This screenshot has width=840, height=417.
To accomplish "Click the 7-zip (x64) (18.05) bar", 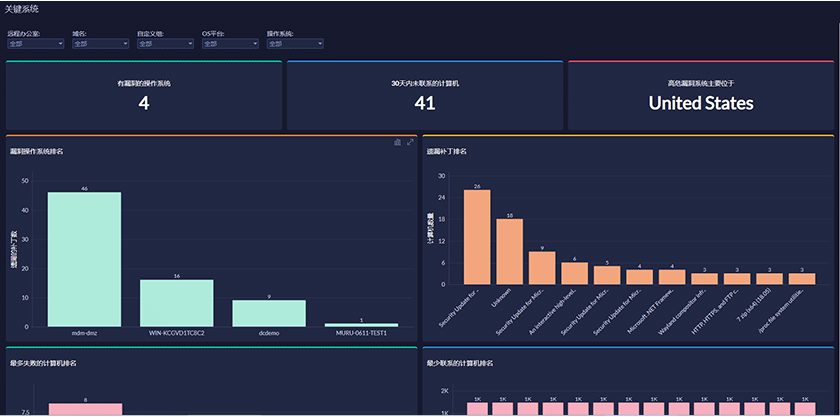I will [770, 279].
